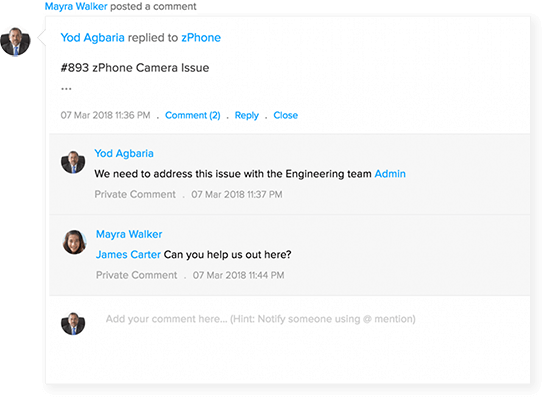Click the 07 Mar 2018 11:44 PM timestamp
Viewport: 544px width, 397px height.
coord(239,275)
